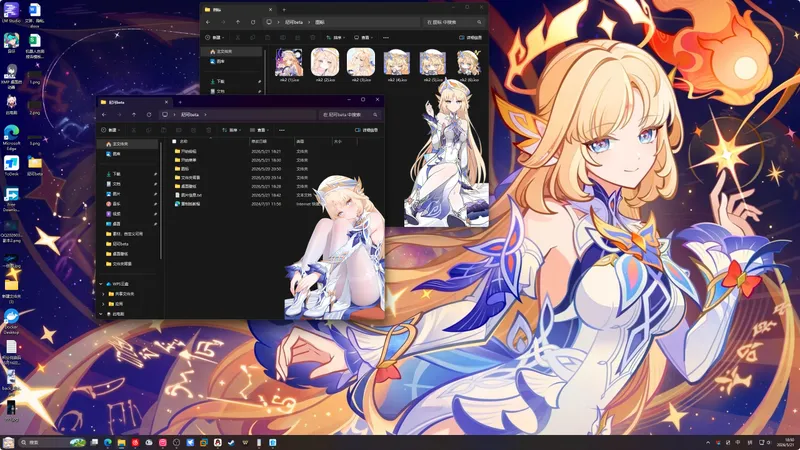The width and height of the screenshot is (800, 450).
Task: Open Downloads in front Explorer sidebar
Action: 116,174
